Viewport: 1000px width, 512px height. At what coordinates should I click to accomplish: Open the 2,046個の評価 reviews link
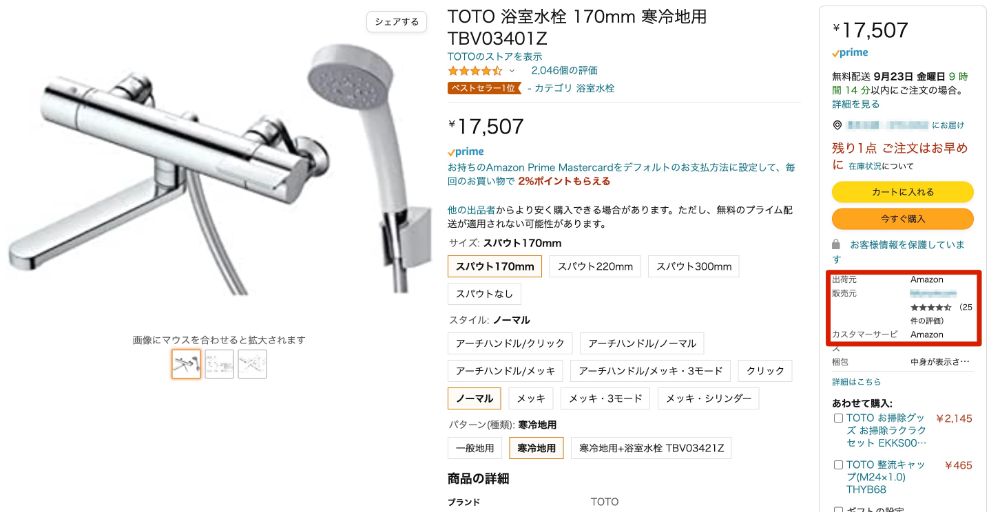coord(564,71)
